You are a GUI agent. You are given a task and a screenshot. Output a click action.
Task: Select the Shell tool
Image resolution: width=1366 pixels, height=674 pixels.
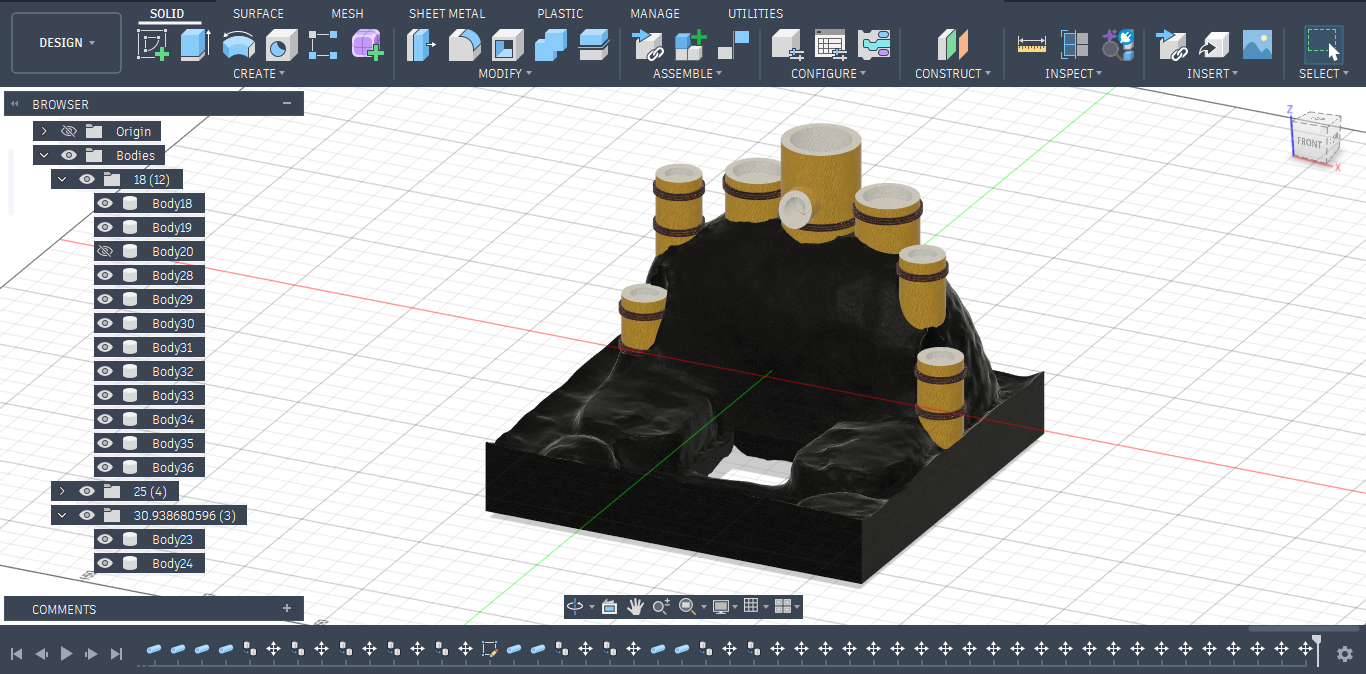(507, 45)
